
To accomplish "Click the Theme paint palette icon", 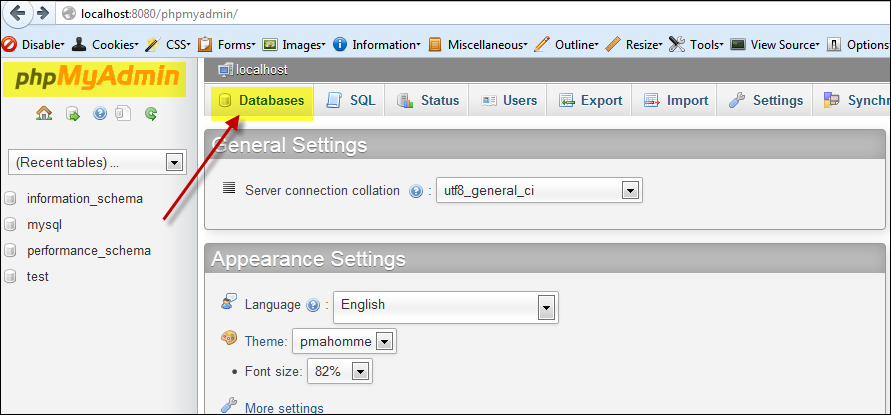I will click(228, 338).
